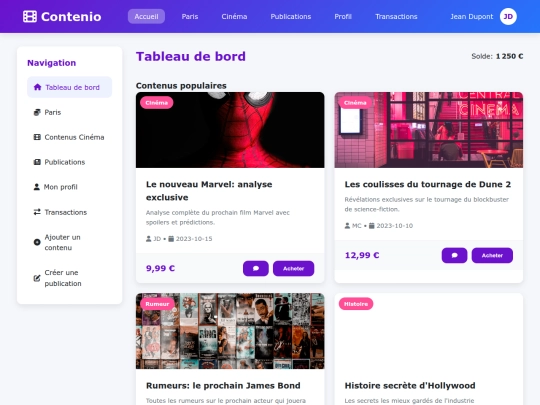Click the Central Cinema thumbnail image
This screenshot has height=405, width=540.
pos(429,130)
